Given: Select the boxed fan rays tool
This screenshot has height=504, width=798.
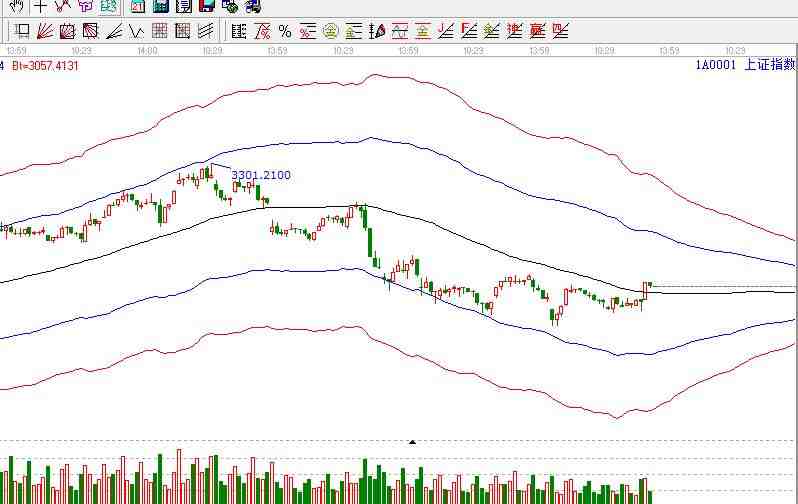Looking at the screenshot, I should click(x=68, y=31).
